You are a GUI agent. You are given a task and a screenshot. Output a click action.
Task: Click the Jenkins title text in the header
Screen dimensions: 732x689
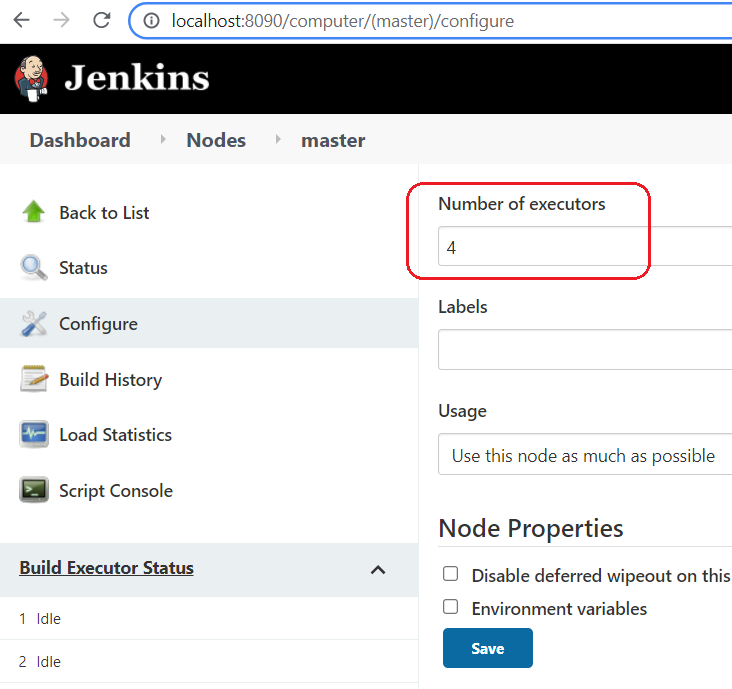pyautogui.click(x=137, y=78)
